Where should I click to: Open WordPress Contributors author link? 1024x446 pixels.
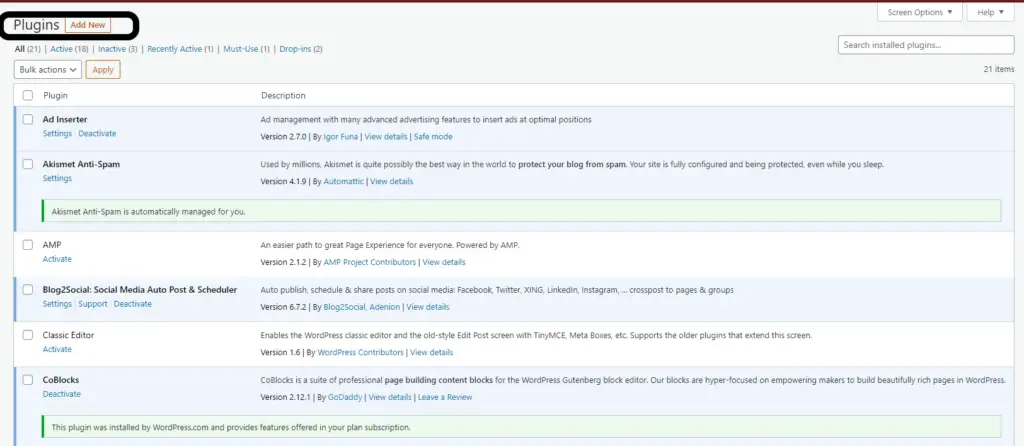click(360, 352)
